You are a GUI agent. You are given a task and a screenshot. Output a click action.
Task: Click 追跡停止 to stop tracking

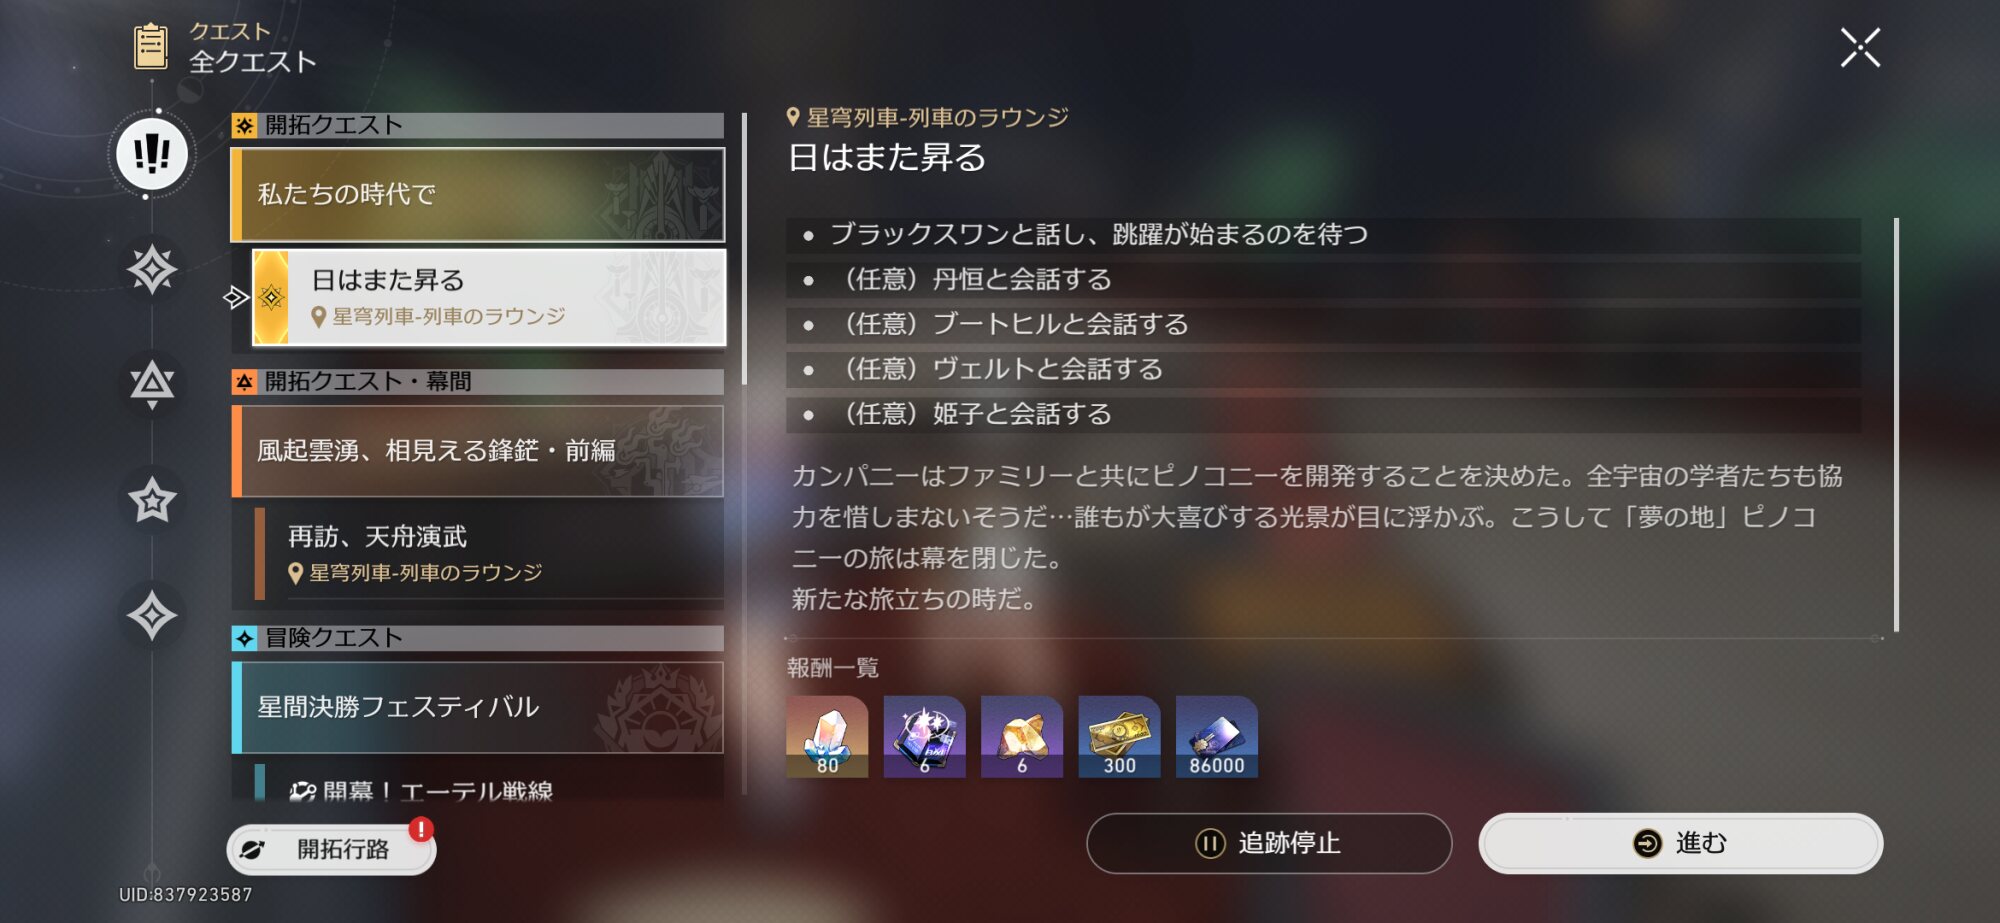(x=1269, y=843)
